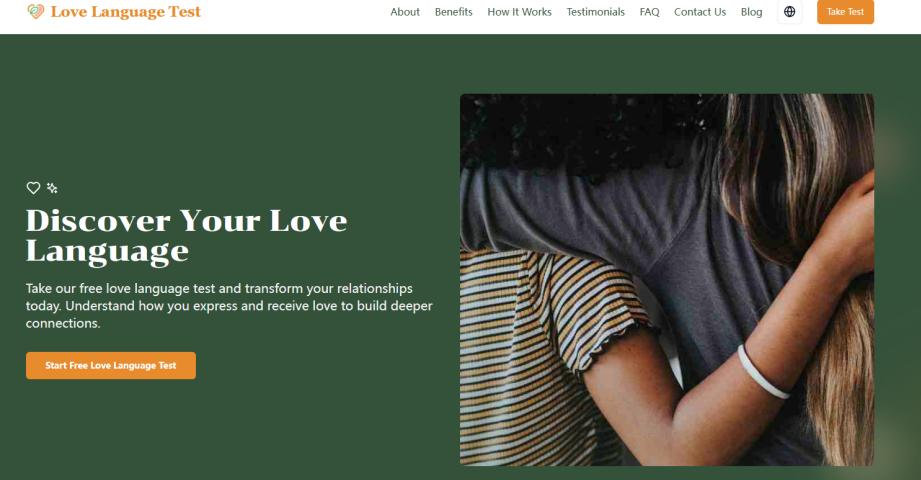
Task: Navigate to Contact Us
Action: pyautogui.click(x=700, y=12)
